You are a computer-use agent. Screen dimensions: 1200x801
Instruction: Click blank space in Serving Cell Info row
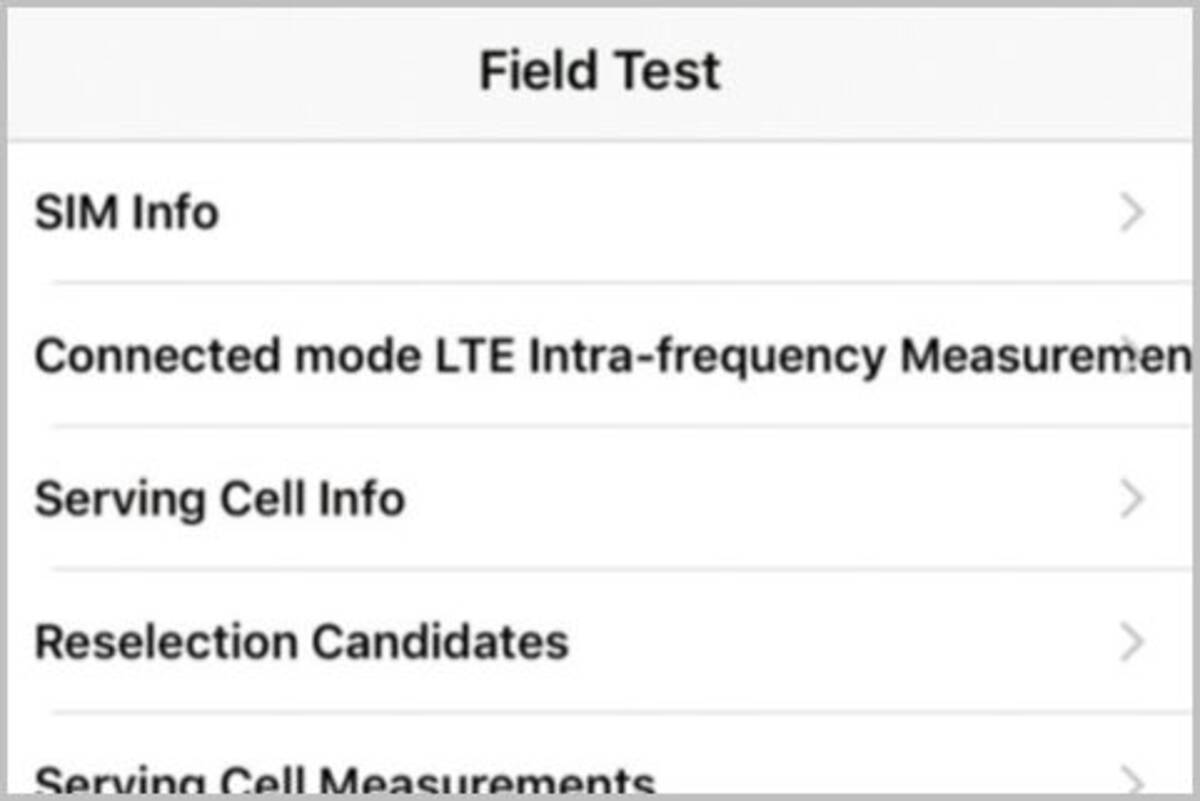[x=750, y=498]
